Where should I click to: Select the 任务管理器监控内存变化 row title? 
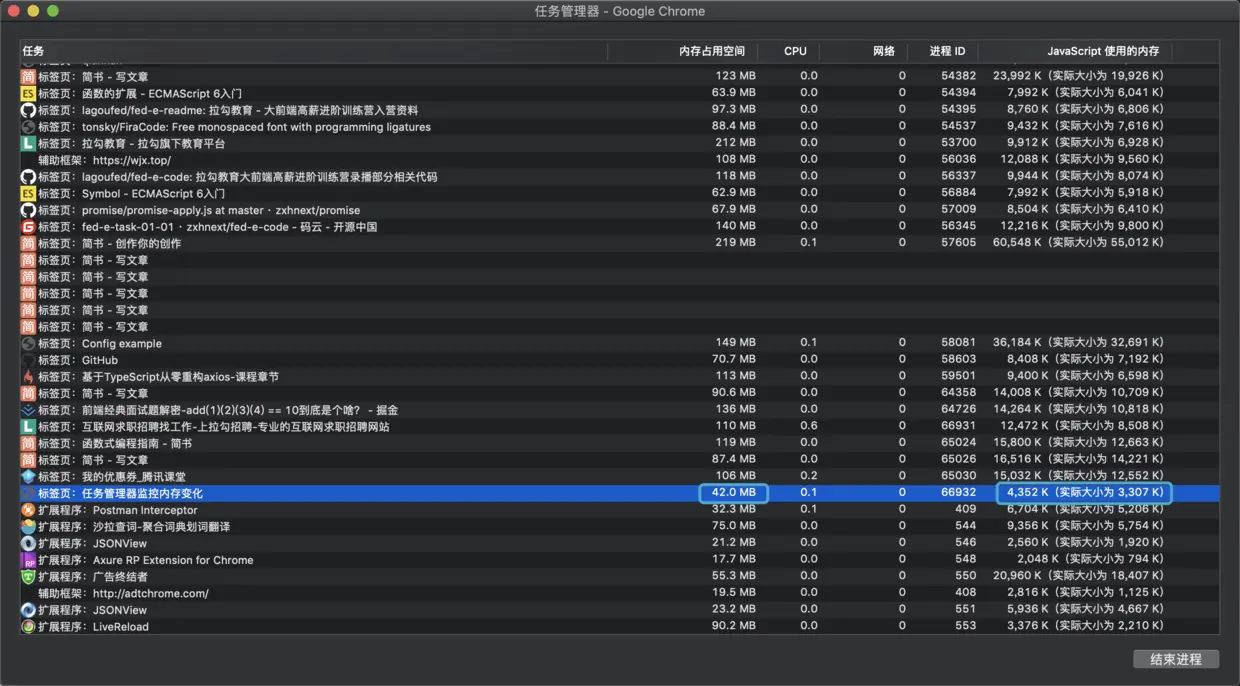click(x=142, y=493)
